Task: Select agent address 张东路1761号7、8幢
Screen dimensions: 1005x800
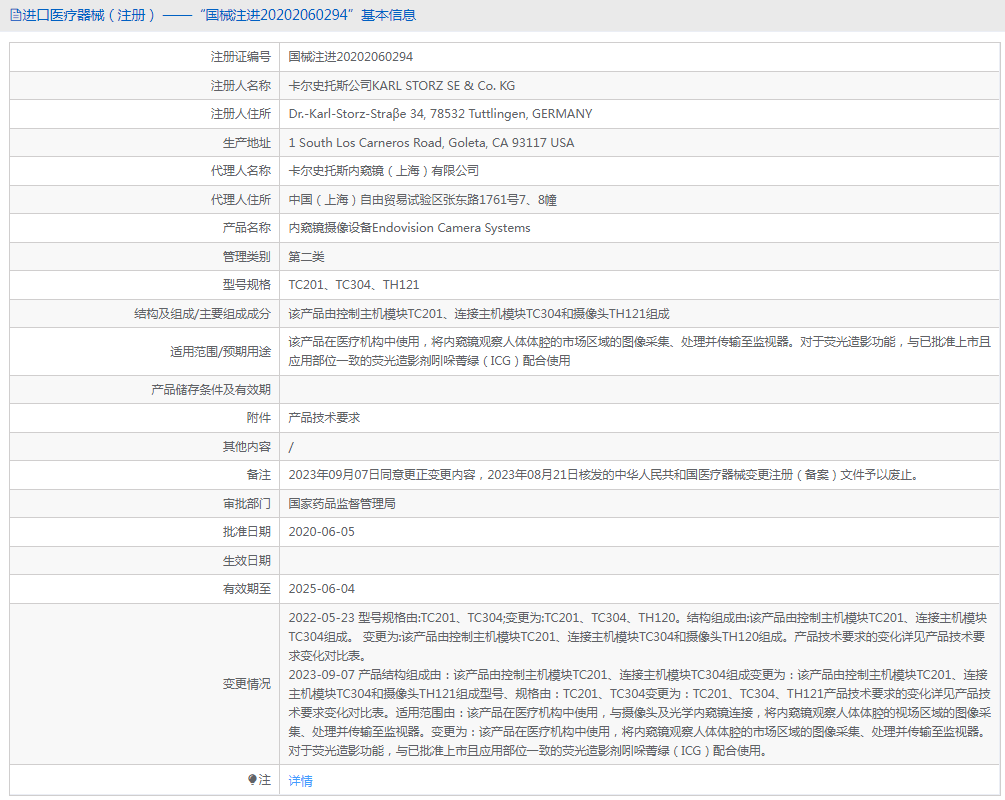Action: 422,200
